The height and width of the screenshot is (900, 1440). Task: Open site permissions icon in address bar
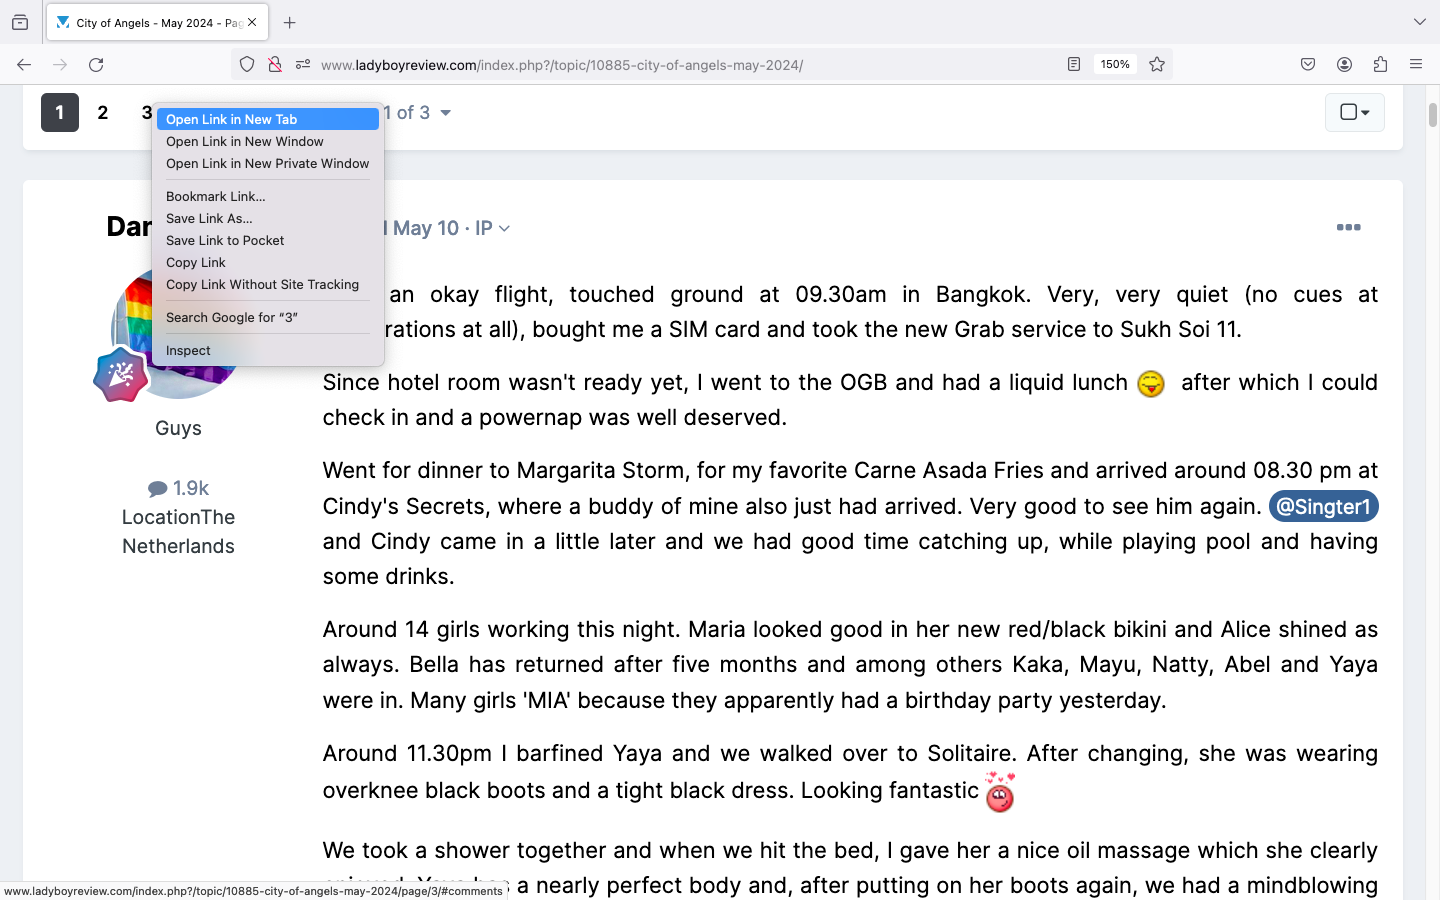pyautogui.click(x=302, y=64)
